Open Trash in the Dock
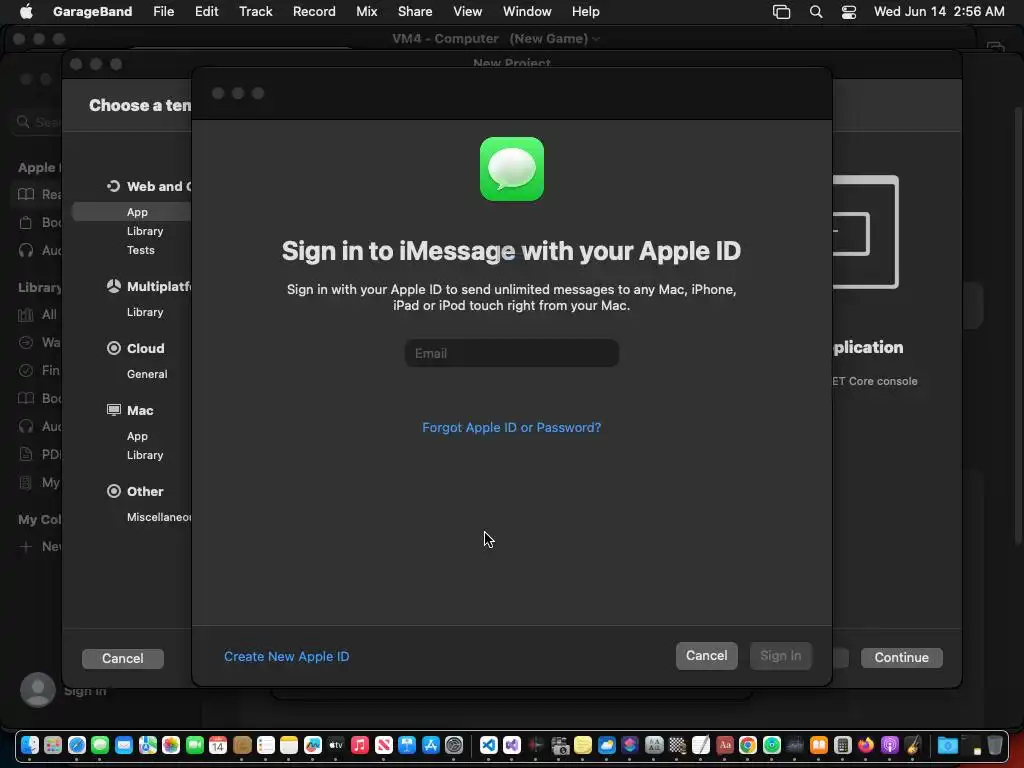This screenshot has height=768, width=1024. 994,745
